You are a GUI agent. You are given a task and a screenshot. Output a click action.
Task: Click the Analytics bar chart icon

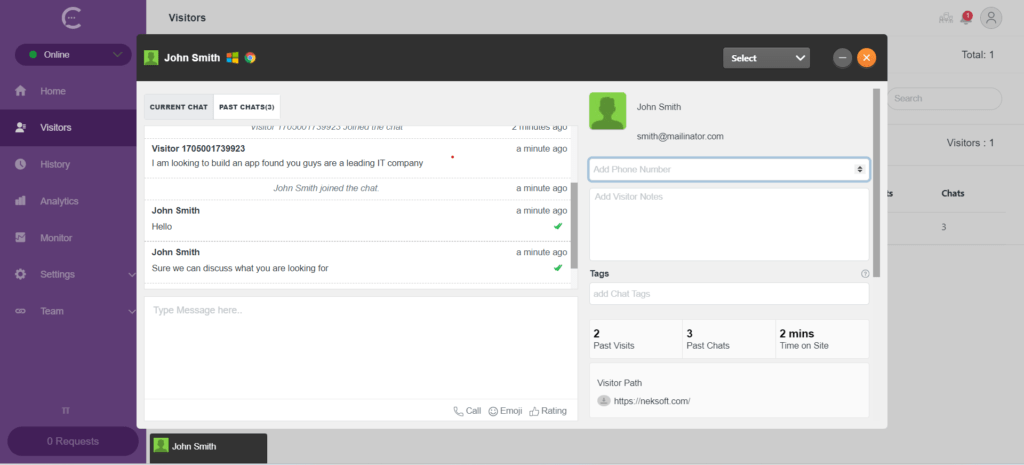pos(20,201)
